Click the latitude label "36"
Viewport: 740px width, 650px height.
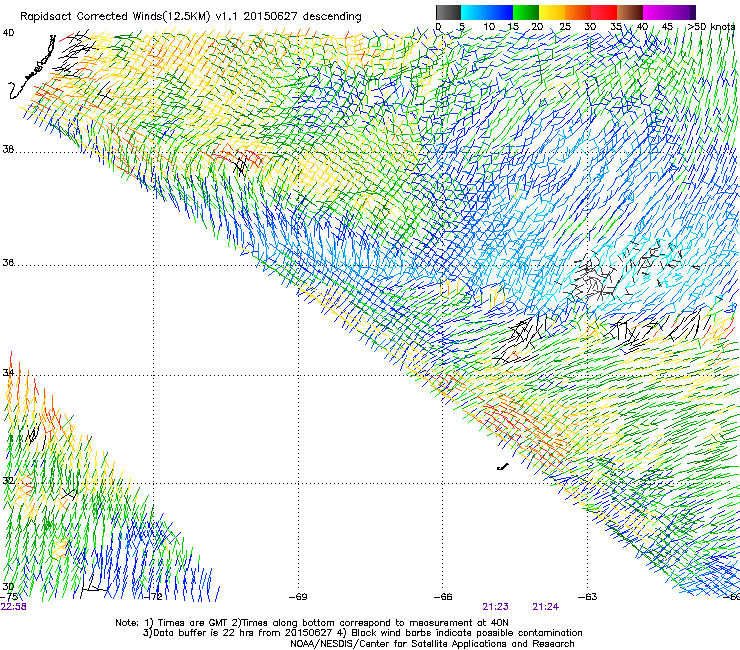coord(8,262)
